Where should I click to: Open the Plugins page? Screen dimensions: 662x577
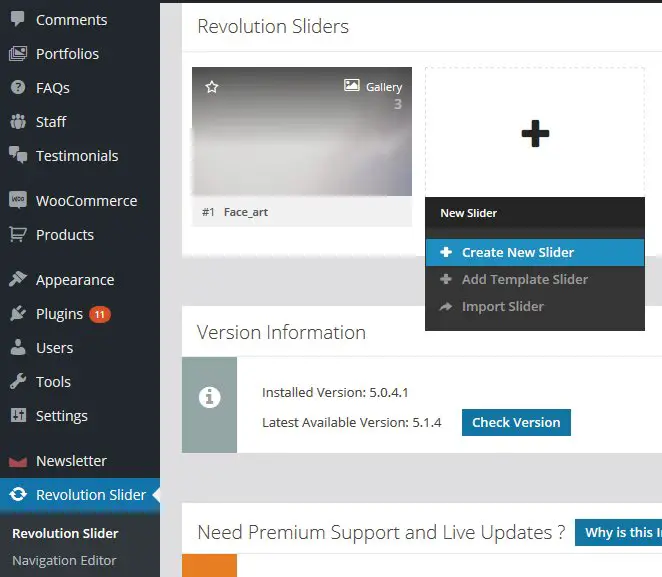pyautogui.click(x=59, y=314)
